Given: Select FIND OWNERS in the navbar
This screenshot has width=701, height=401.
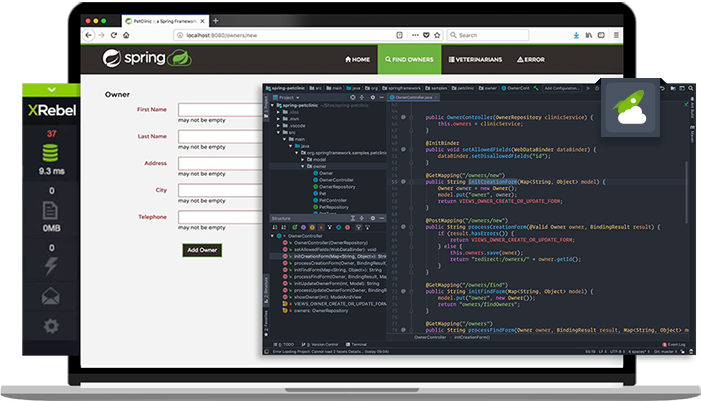Looking at the screenshot, I should click(410, 59).
